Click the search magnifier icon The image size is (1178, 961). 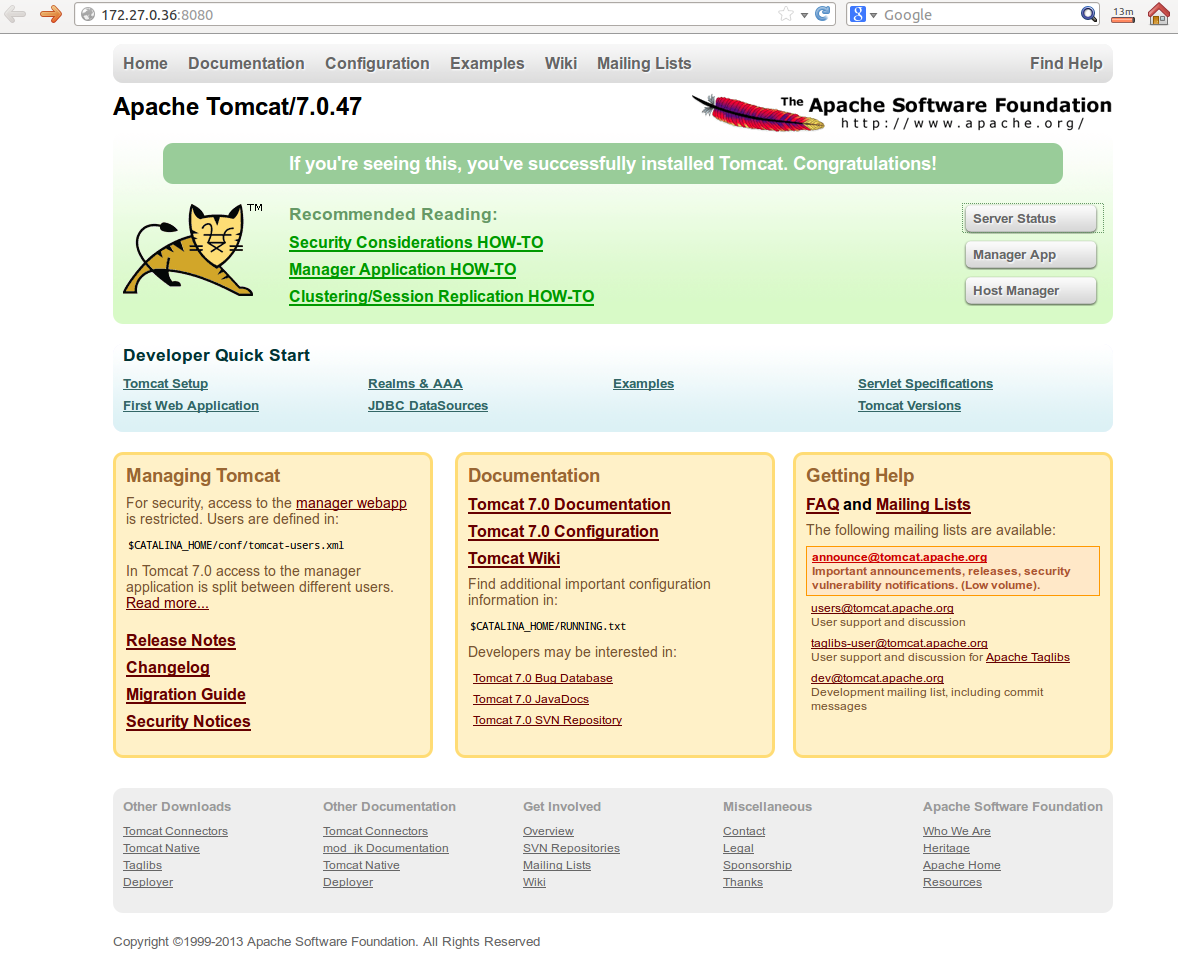click(1089, 14)
